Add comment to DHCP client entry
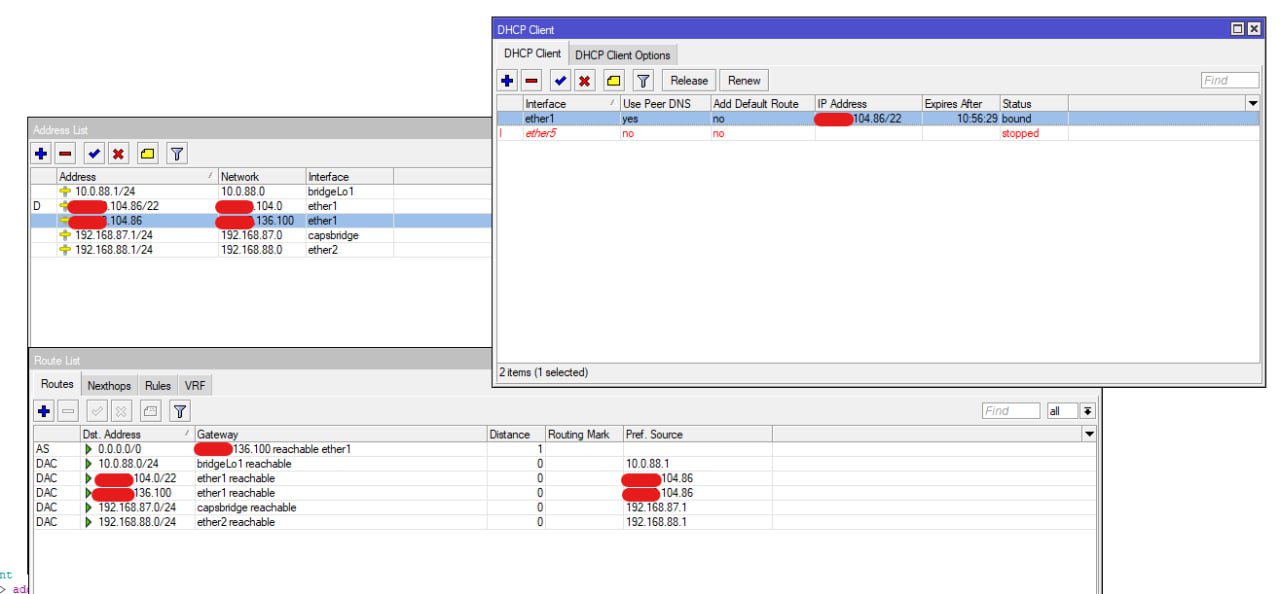The image size is (1280, 594). 614,81
